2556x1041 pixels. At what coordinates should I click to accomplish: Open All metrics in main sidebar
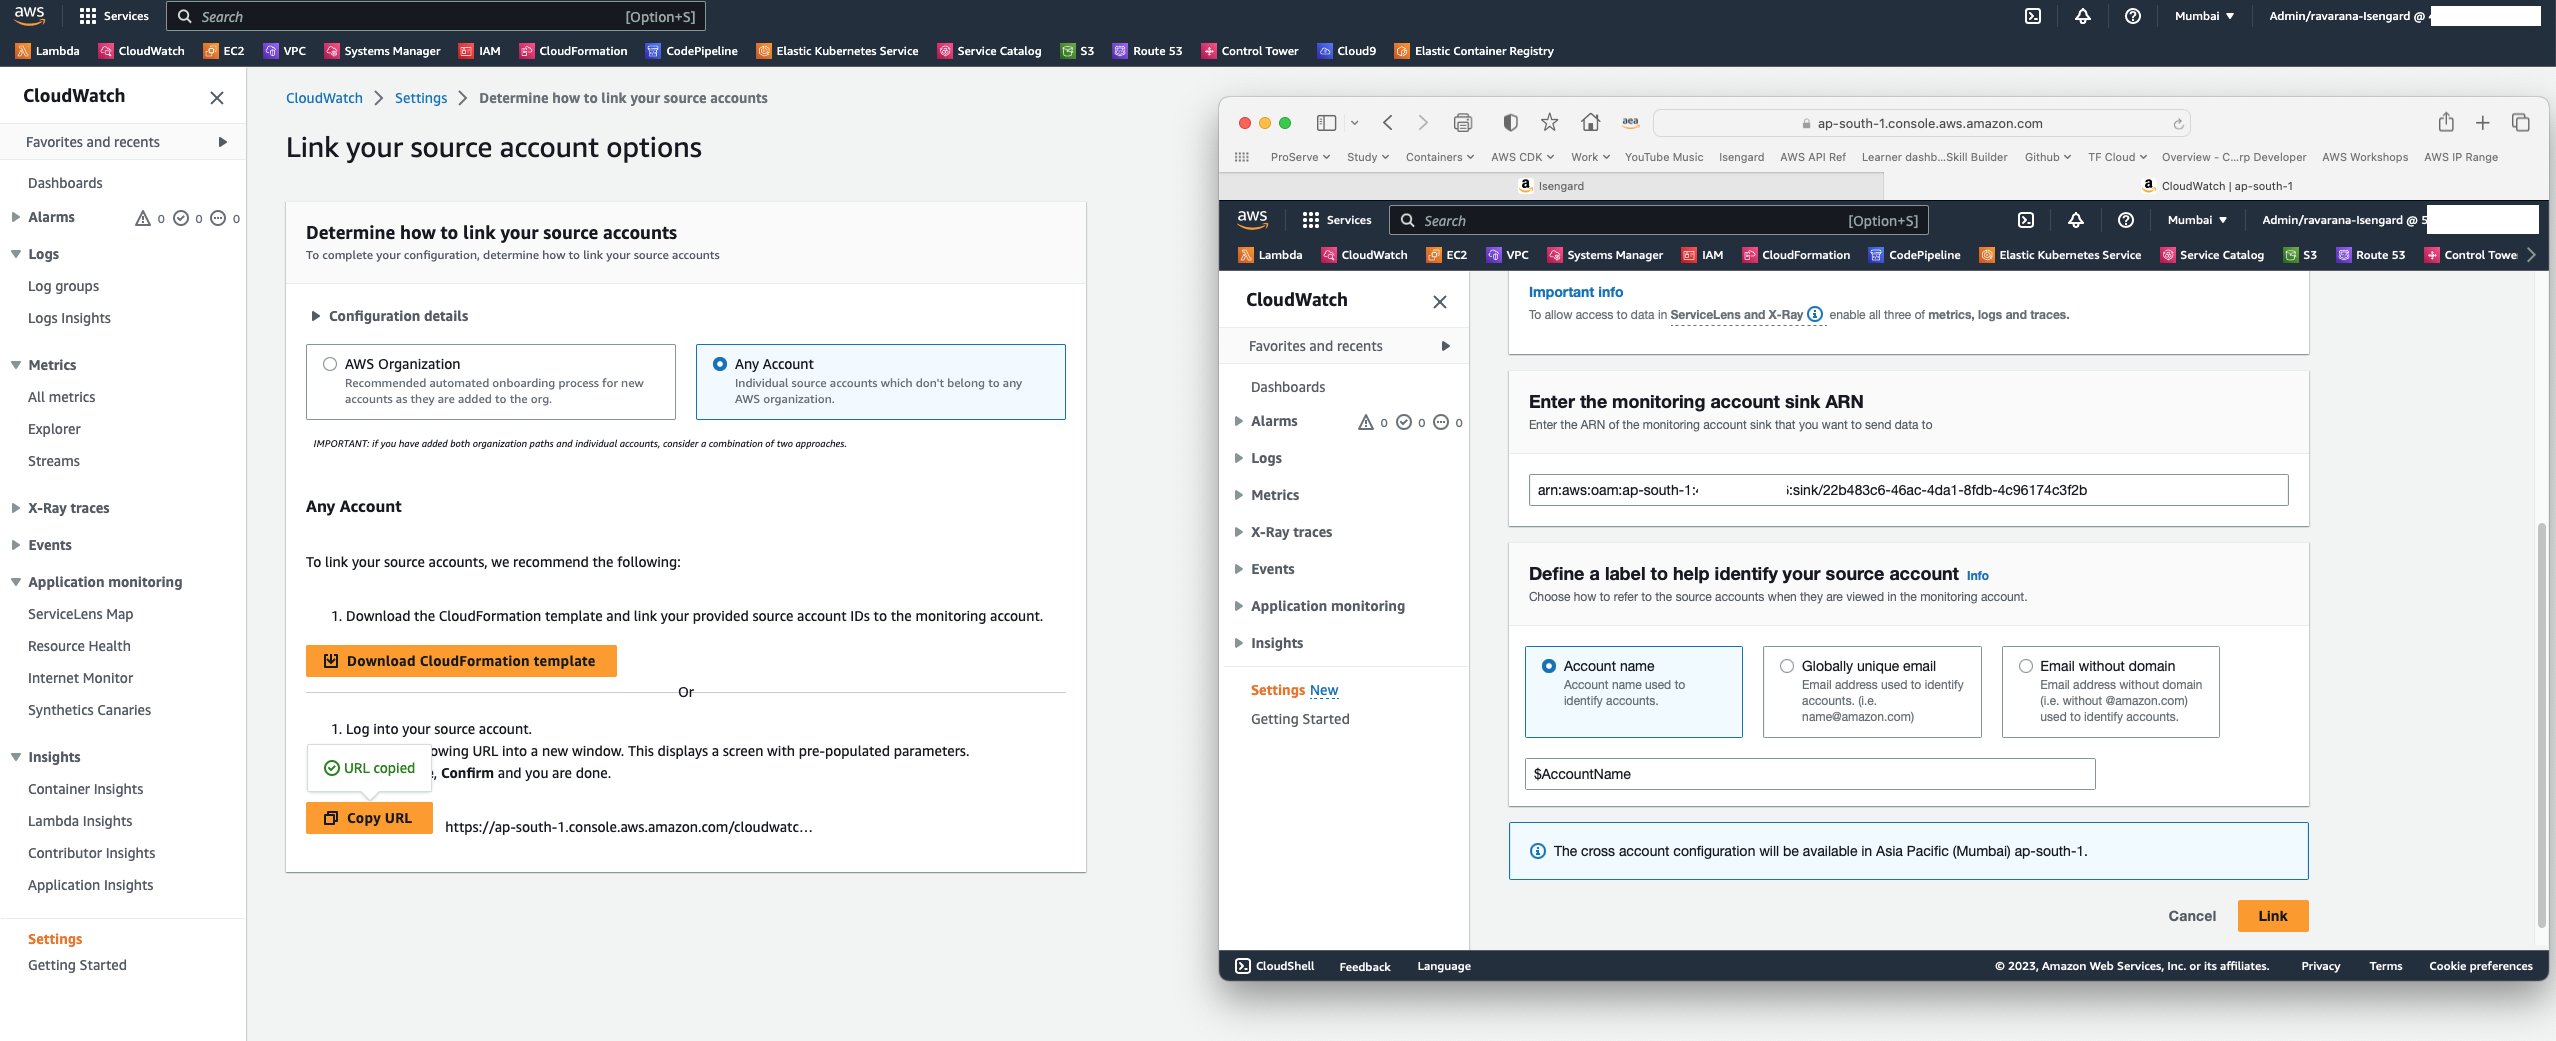click(x=61, y=397)
